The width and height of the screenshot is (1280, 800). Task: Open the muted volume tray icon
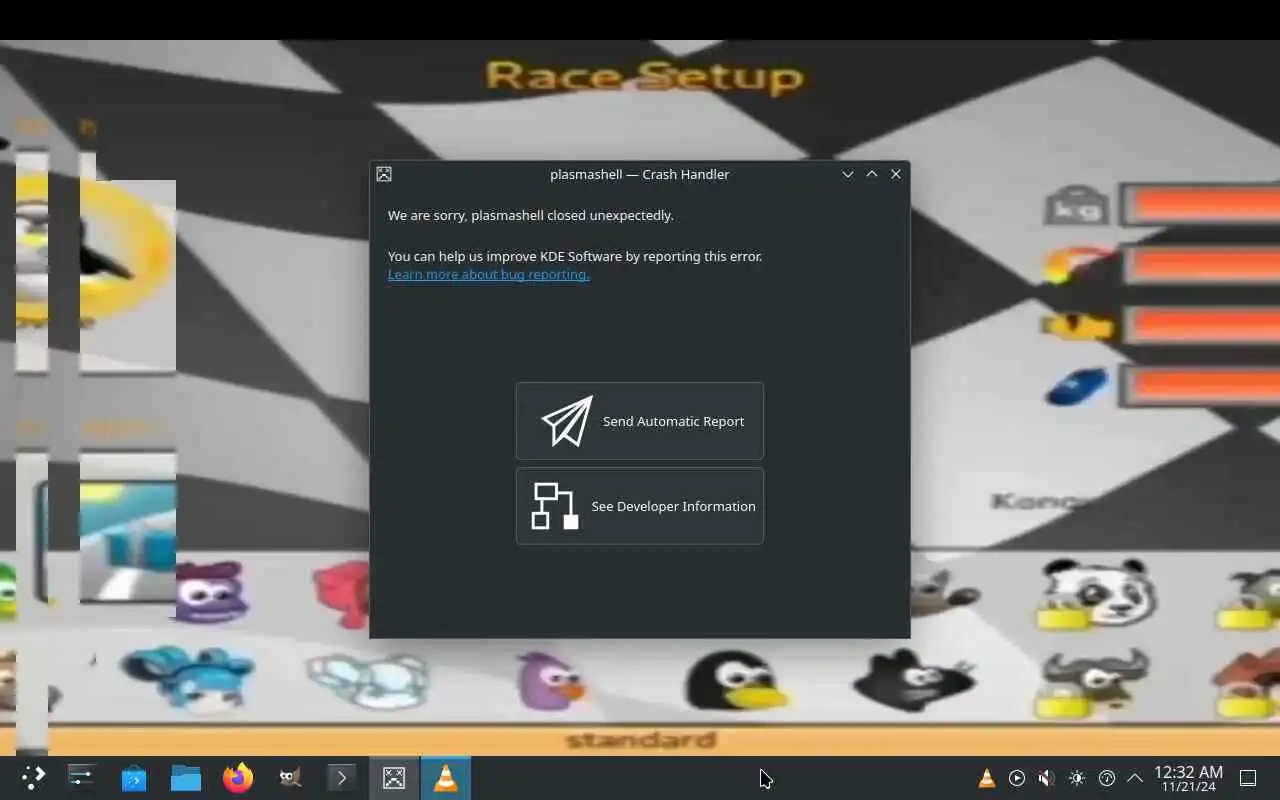tap(1046, 778)
